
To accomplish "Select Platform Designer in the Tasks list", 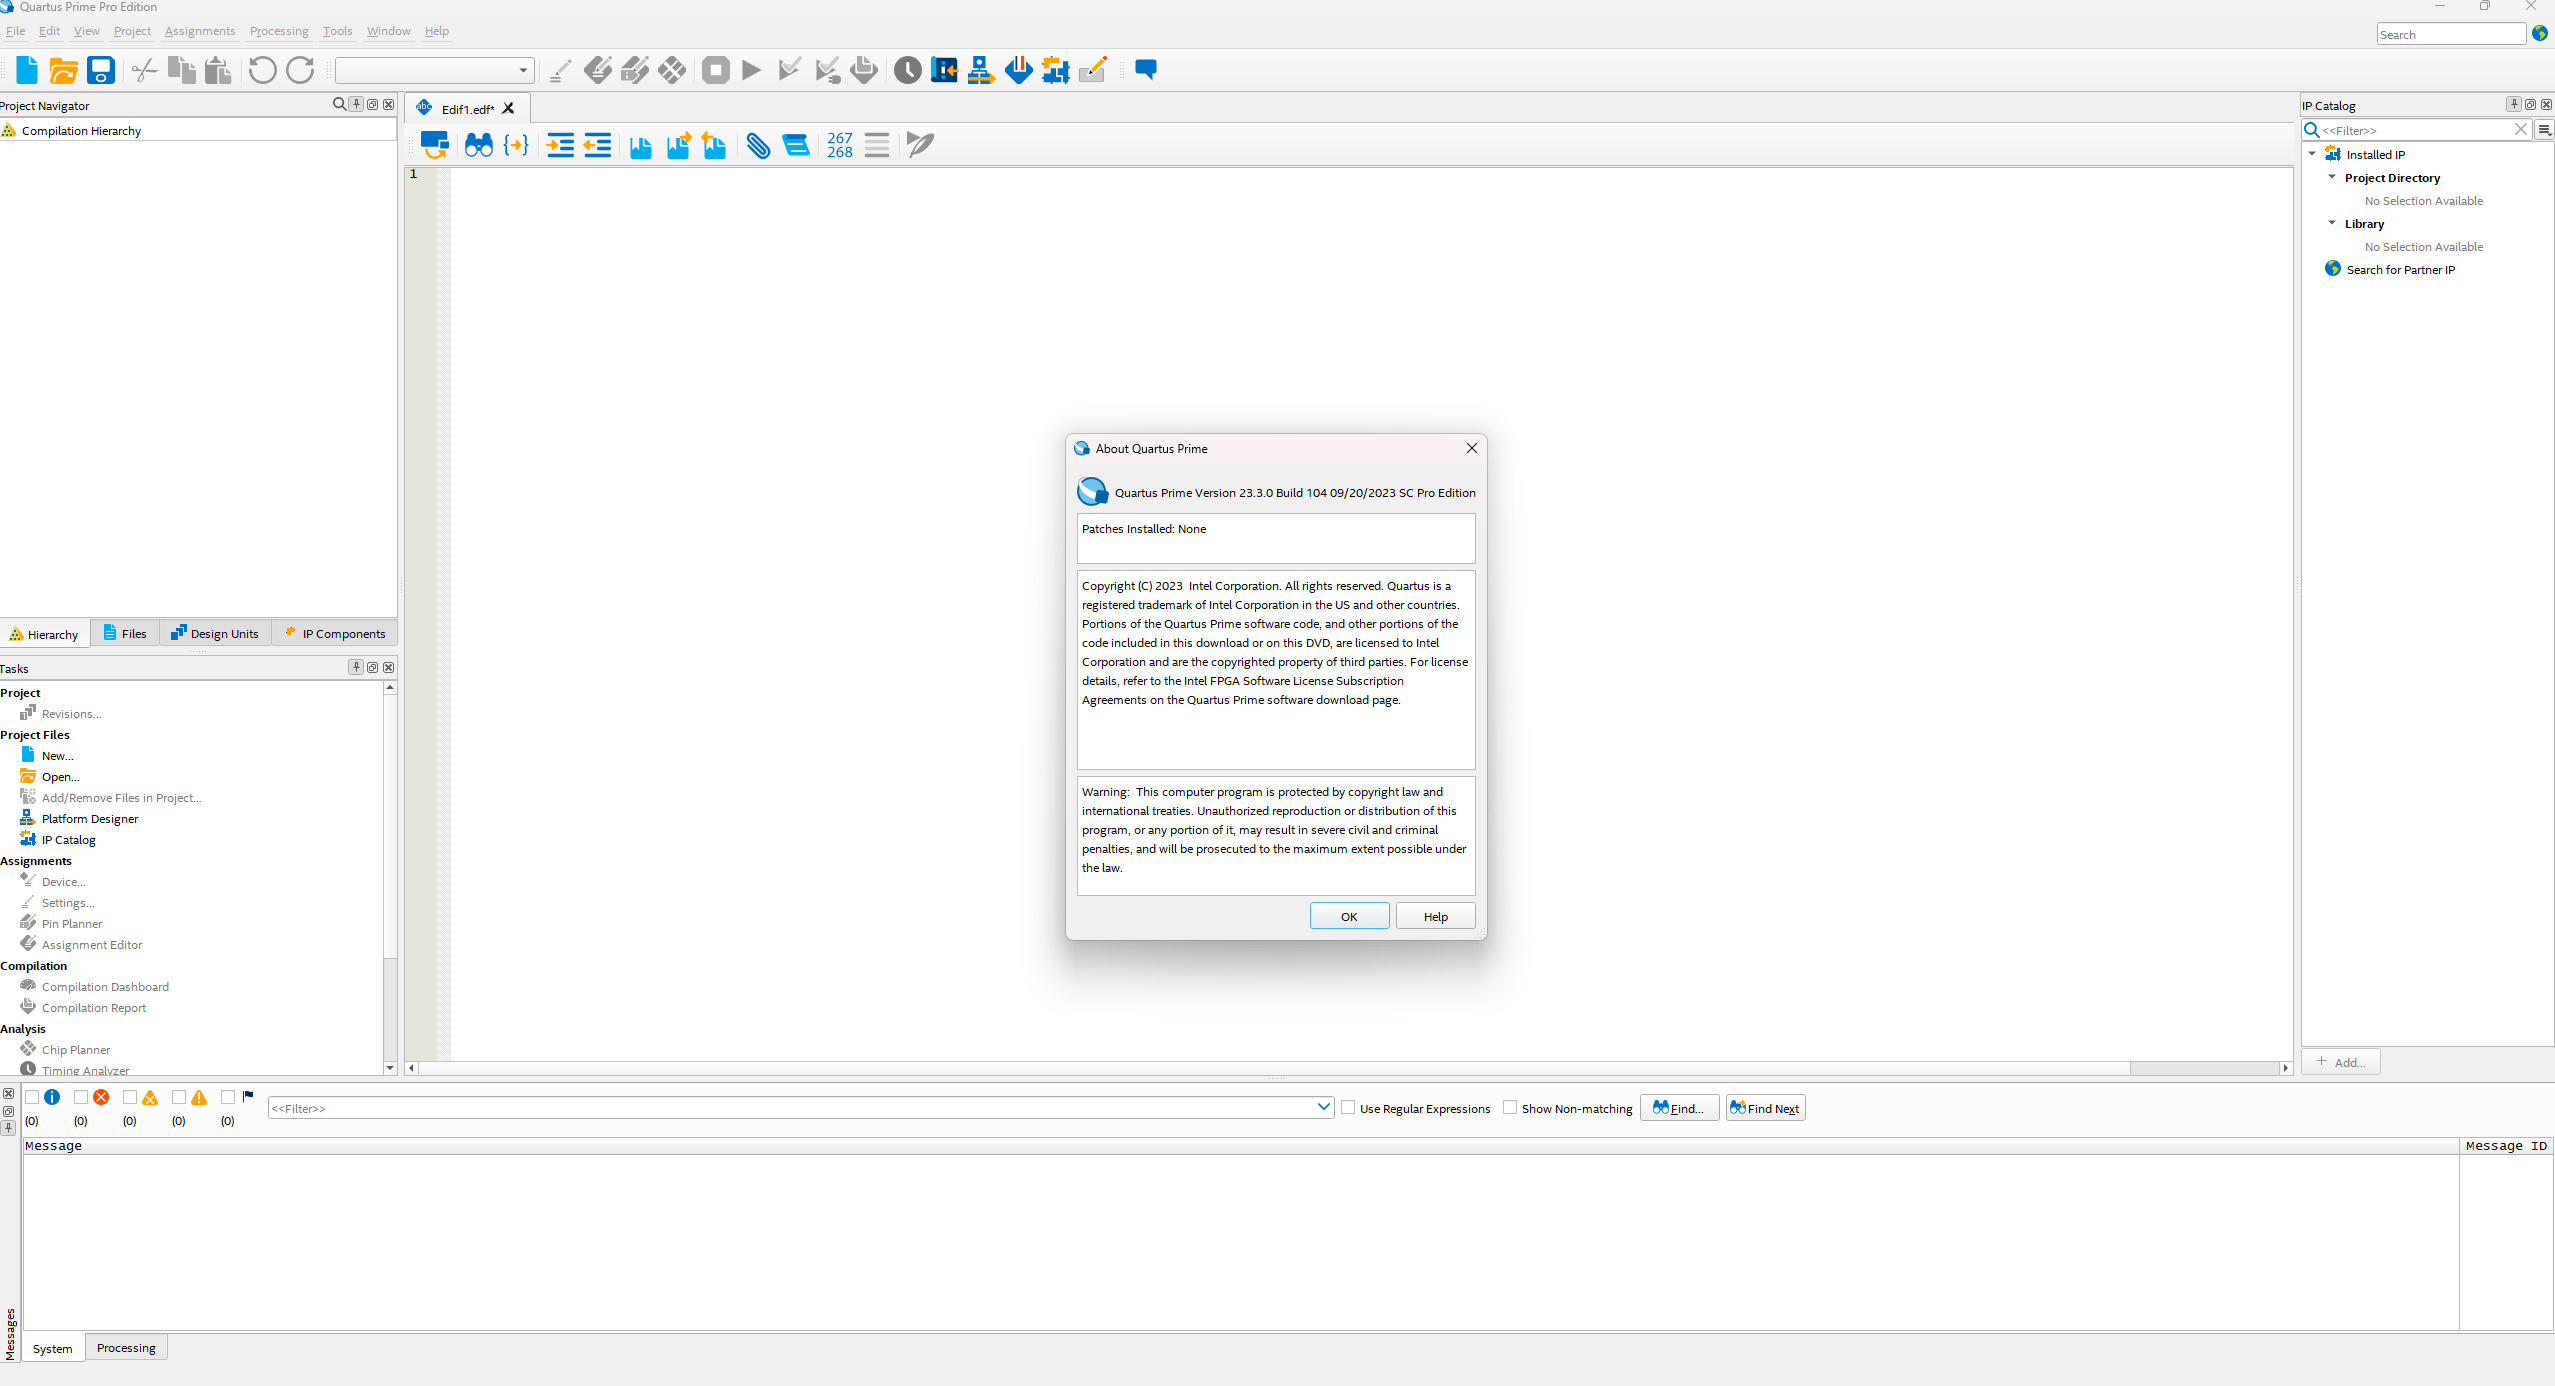I will (x=90, y=818).
